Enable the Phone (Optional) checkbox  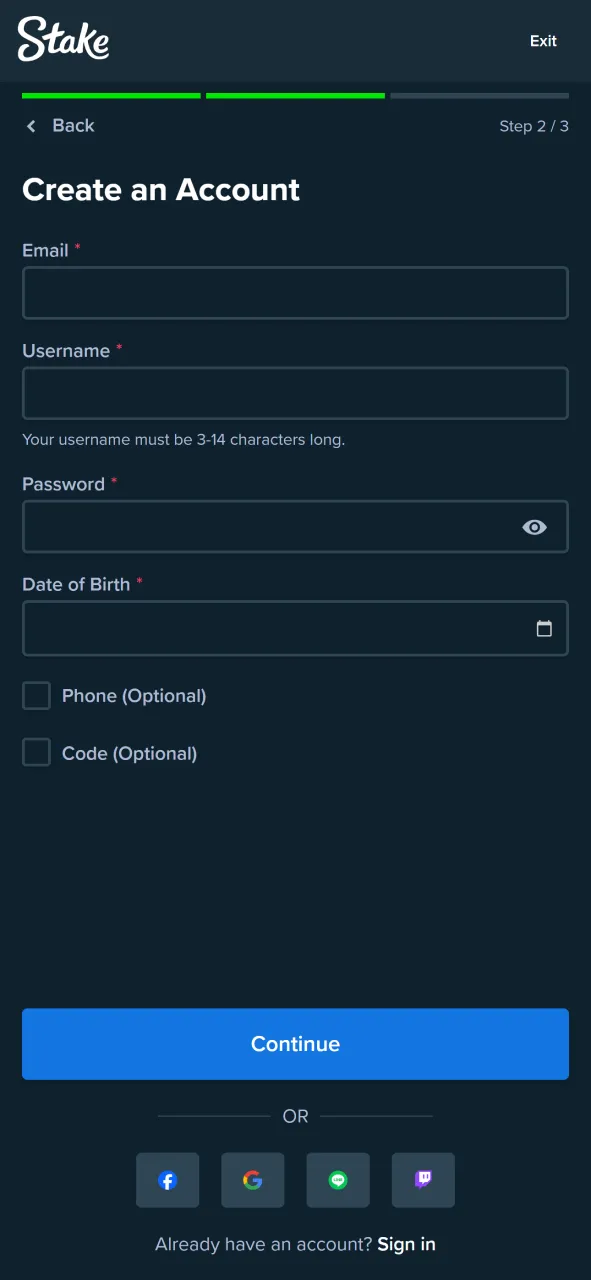(x=36, y=695)
